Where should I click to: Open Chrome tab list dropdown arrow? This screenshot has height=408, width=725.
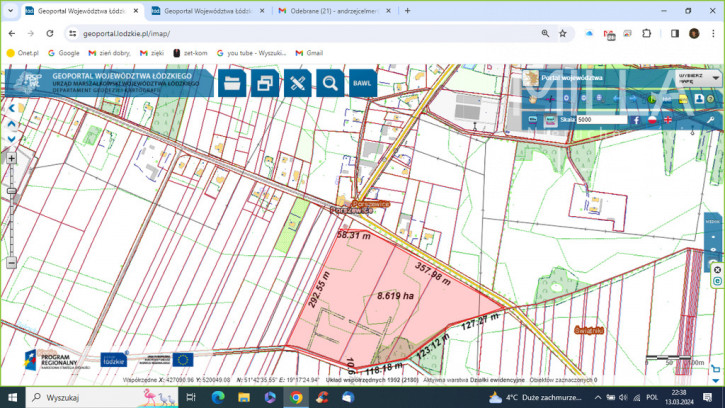(x=10, y=11)
